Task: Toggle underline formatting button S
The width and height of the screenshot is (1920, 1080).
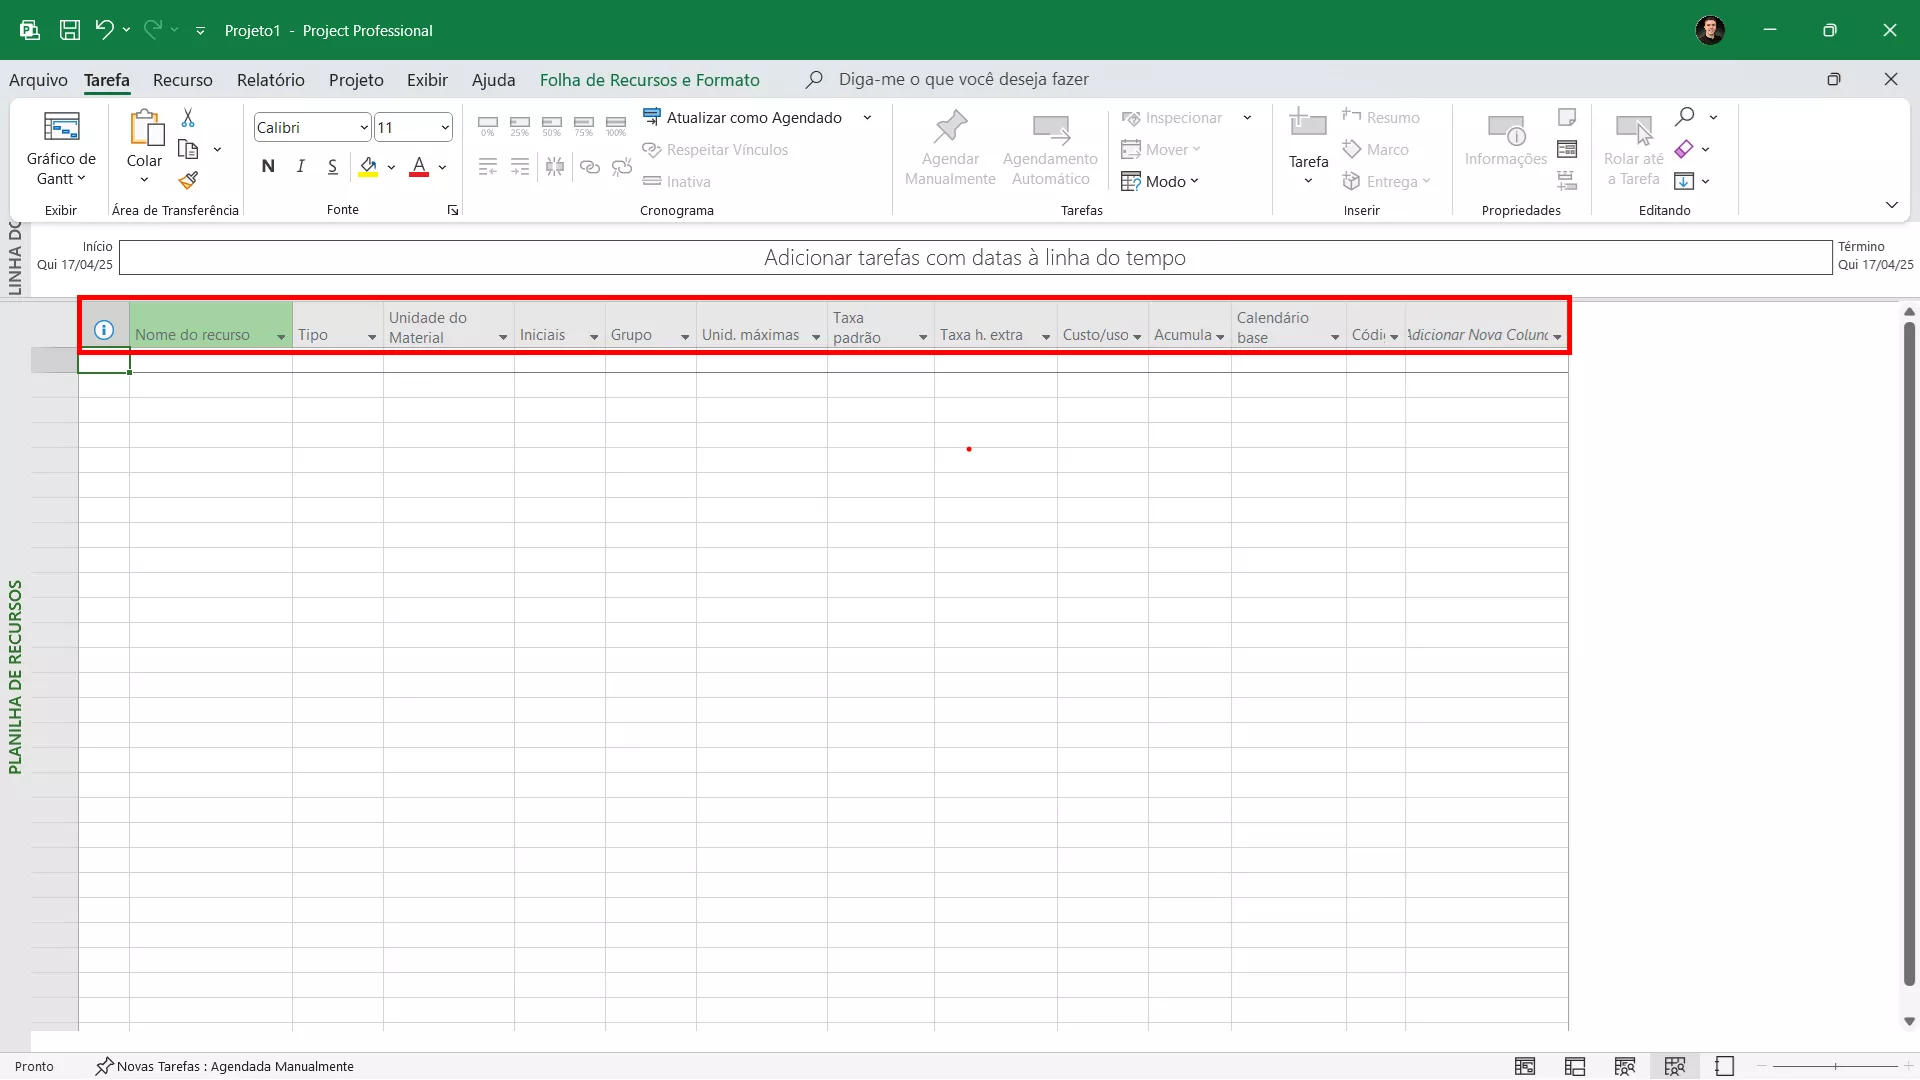Action: (x=332, y=167)
